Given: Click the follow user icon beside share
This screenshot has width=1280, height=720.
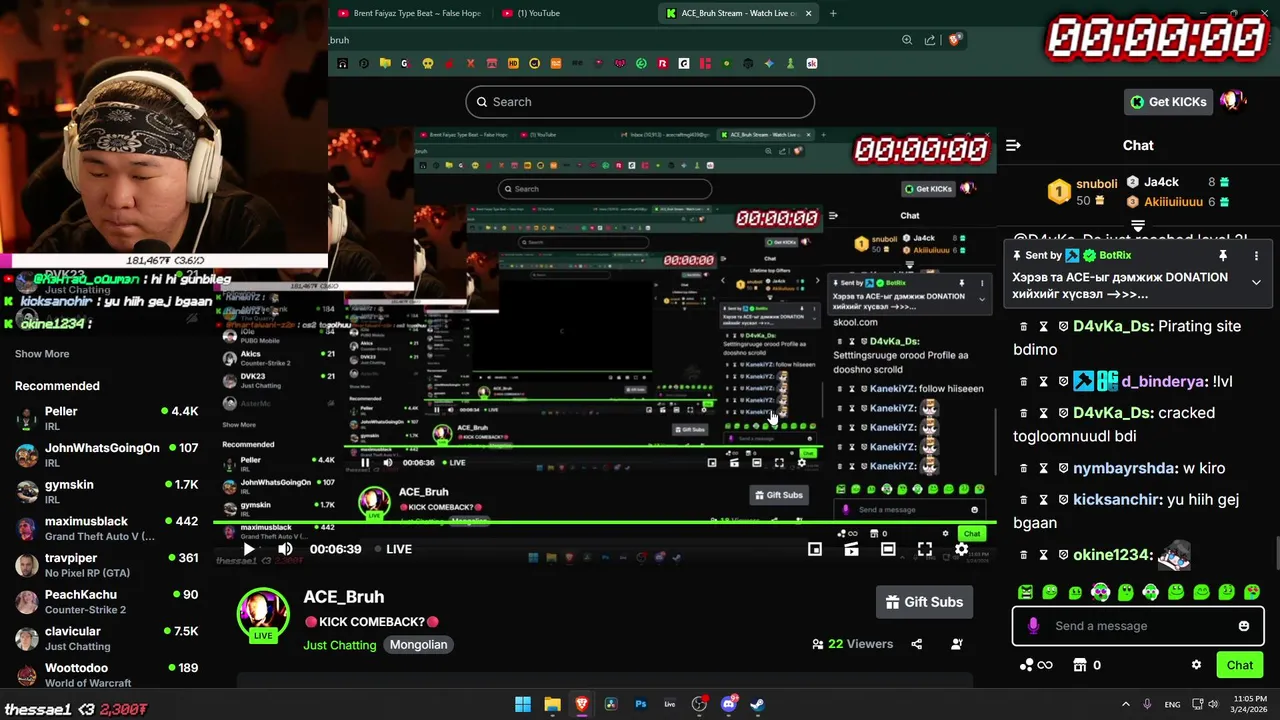Looking at the screenshot, I should (x=957, y=644).
